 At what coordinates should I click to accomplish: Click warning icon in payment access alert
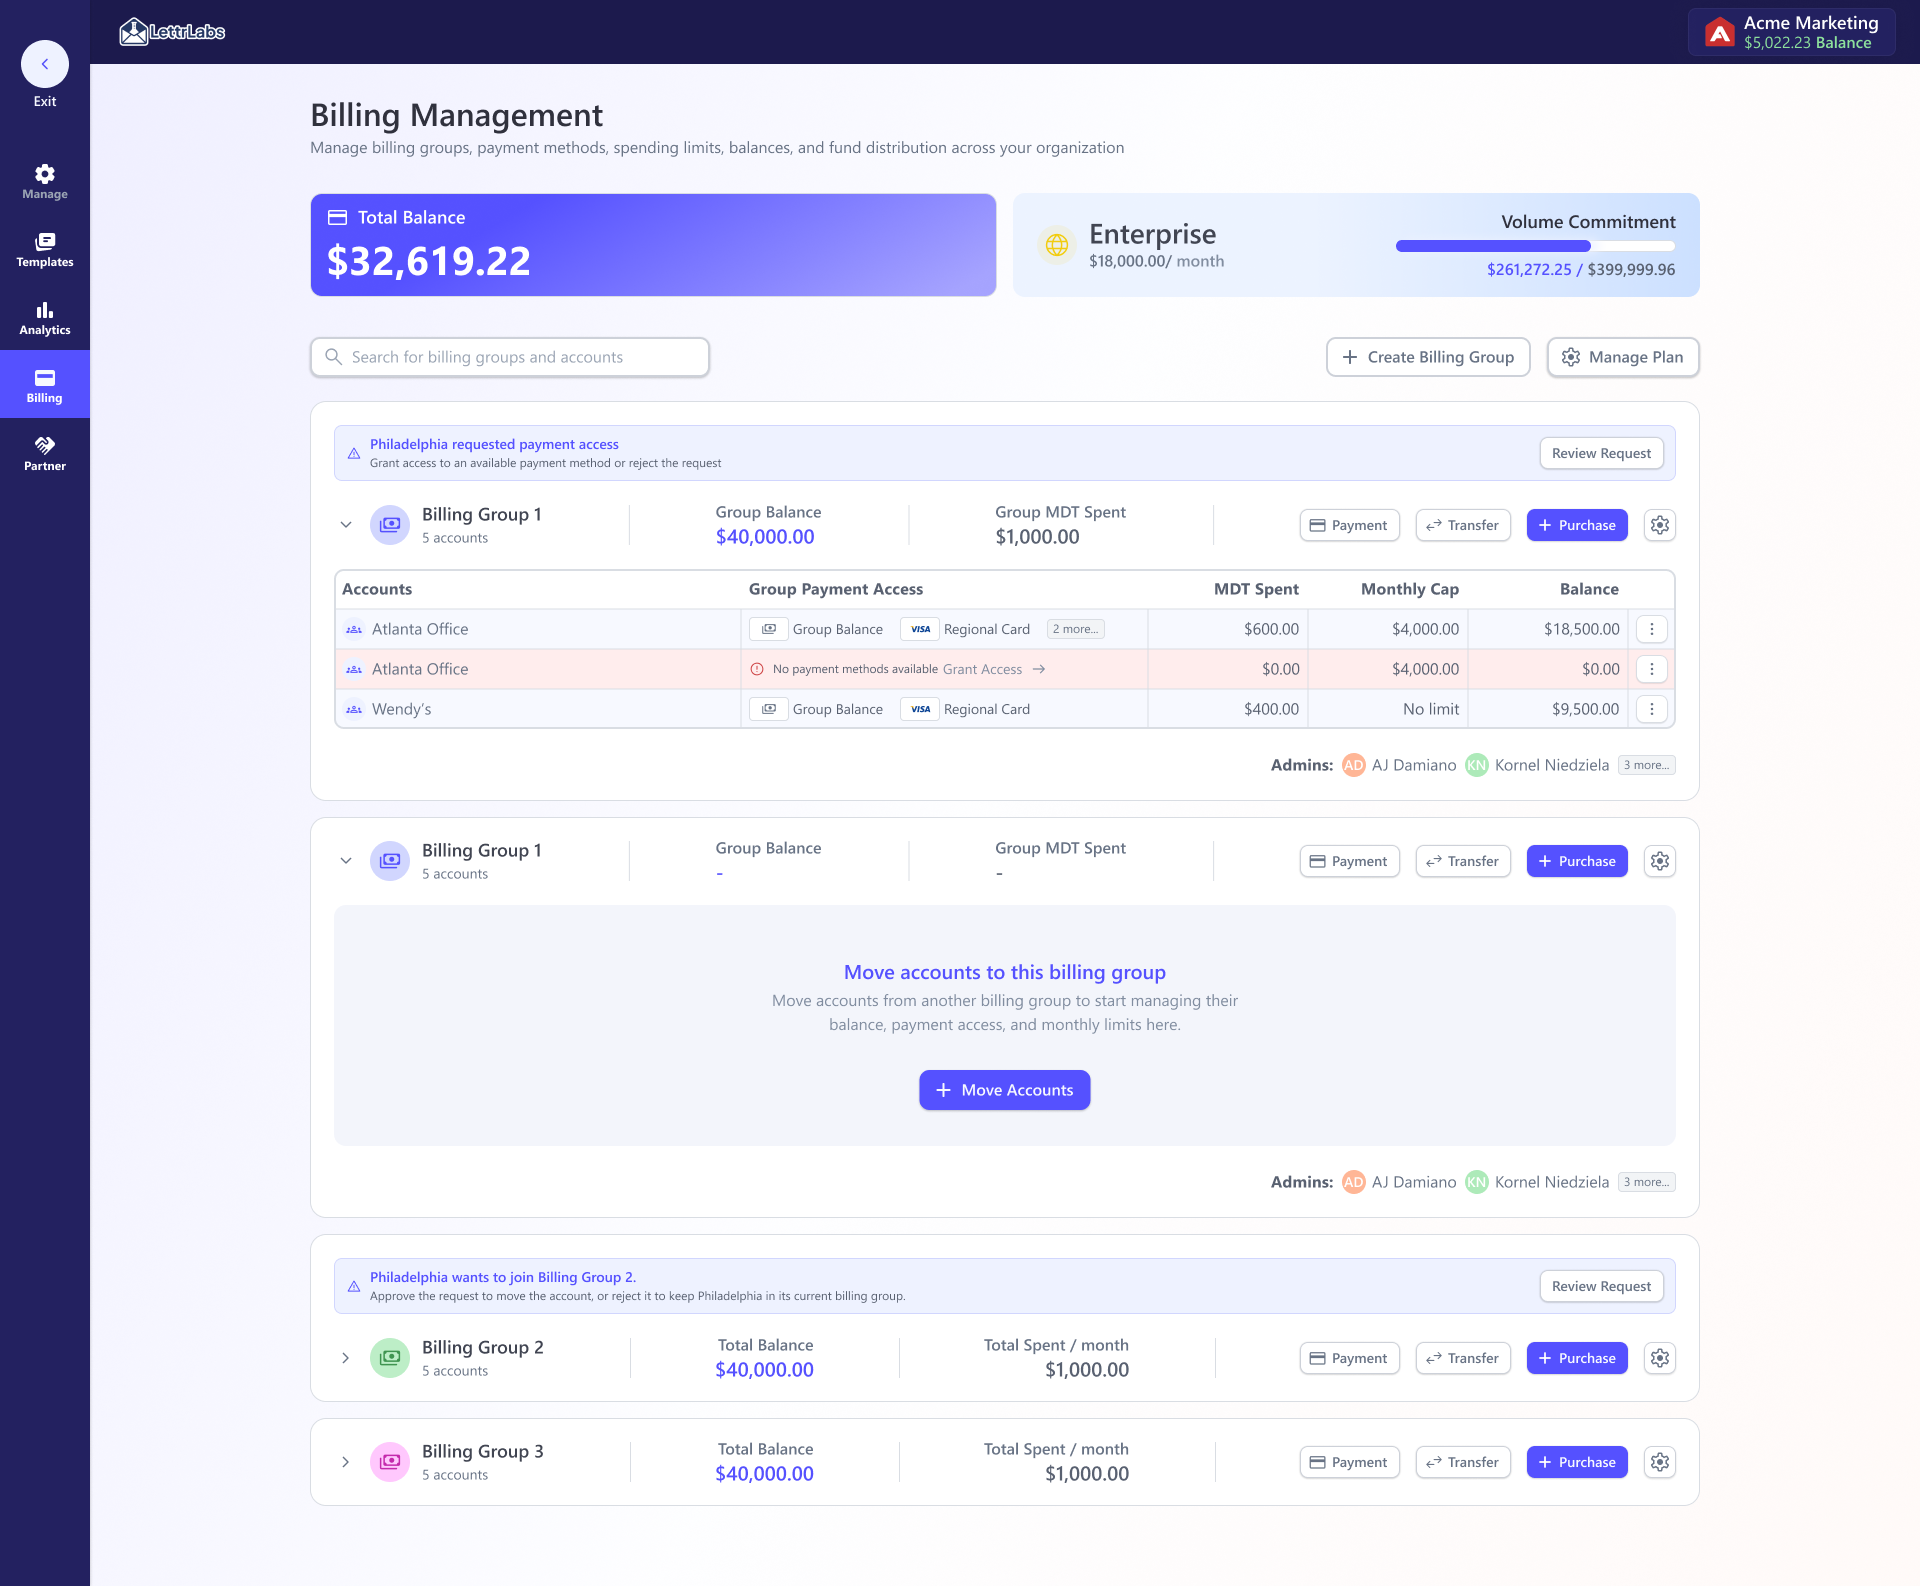(354, 453)
